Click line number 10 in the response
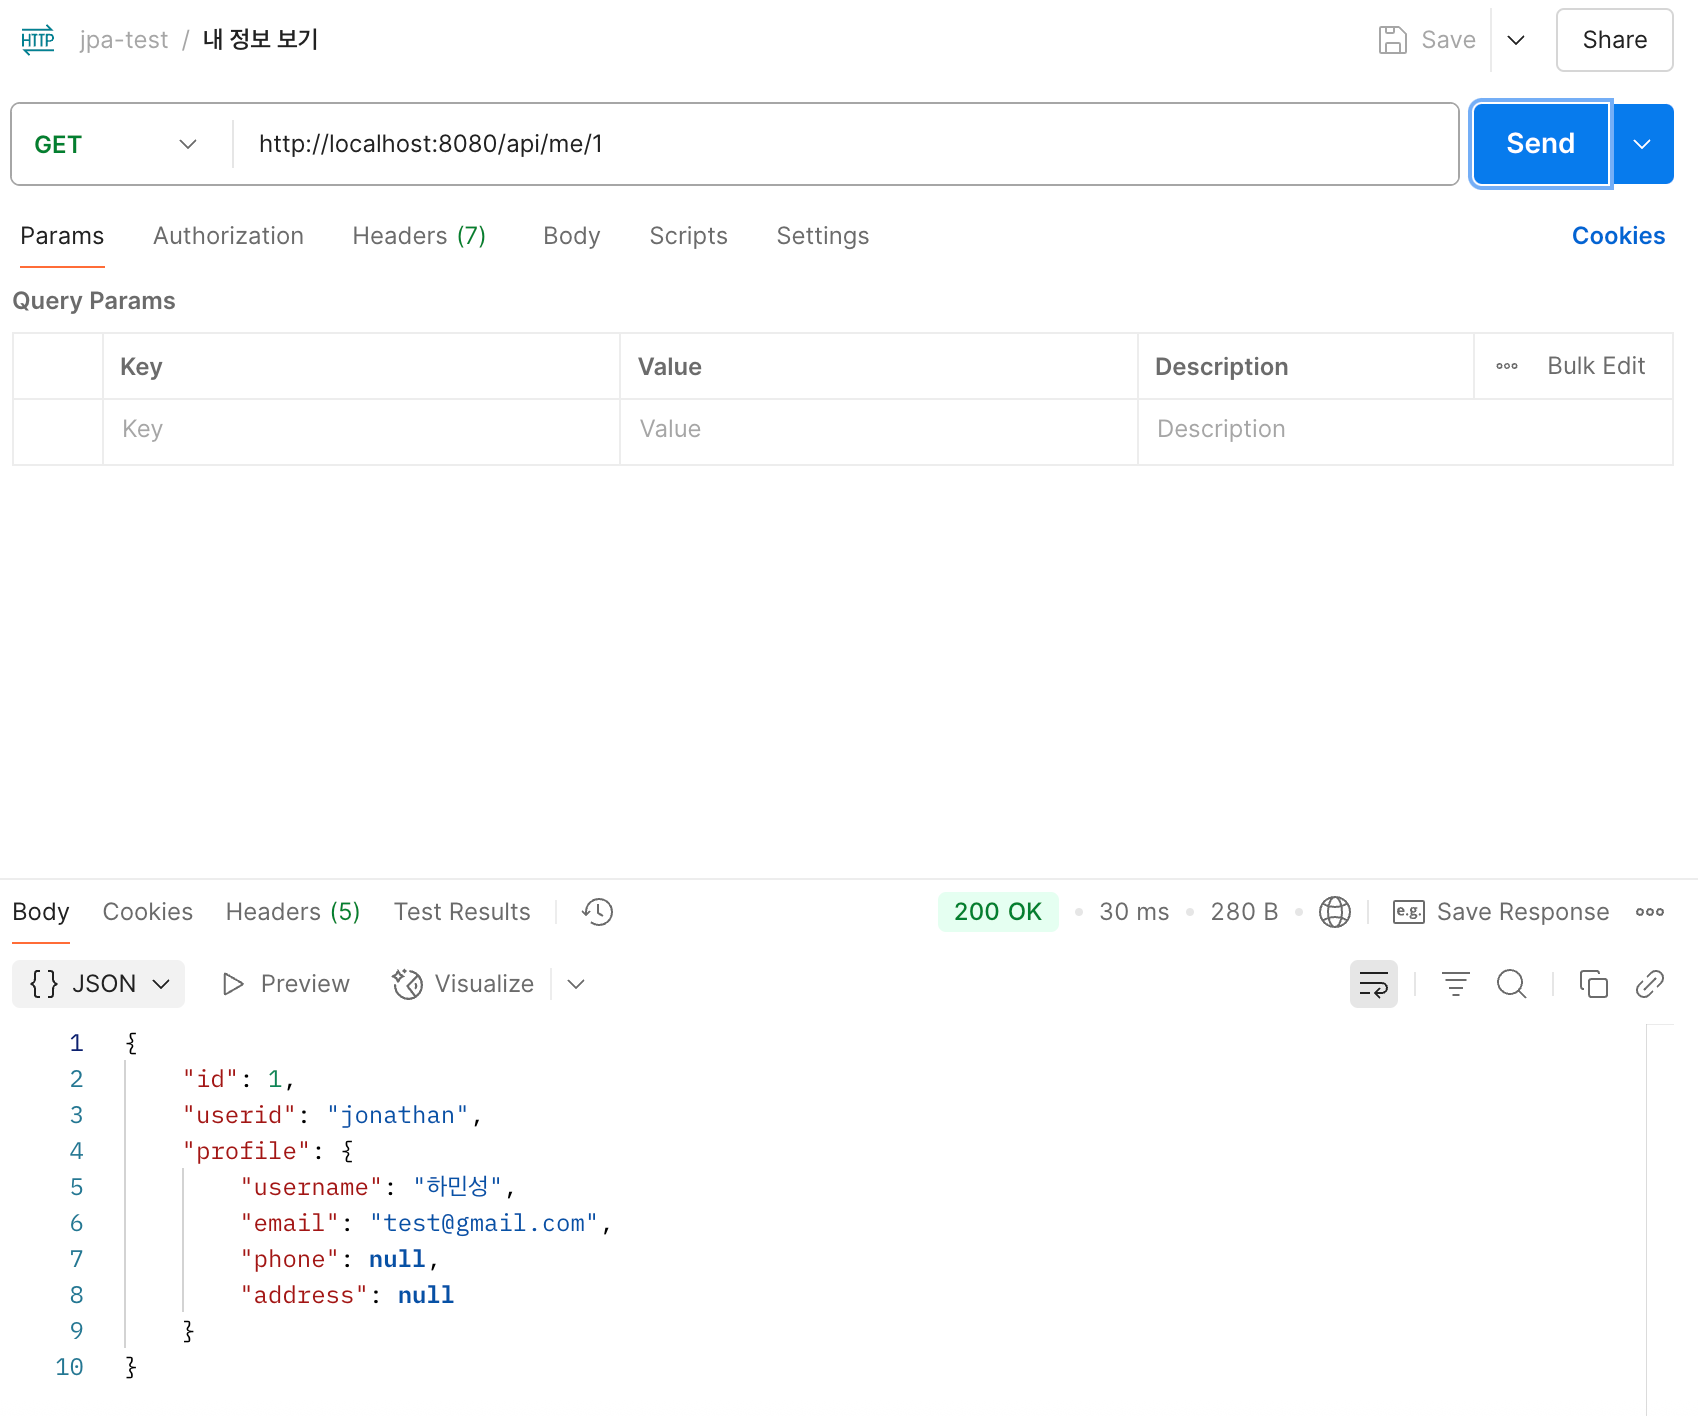Screen dimensions: 1698x1416 pos(69,1367)
